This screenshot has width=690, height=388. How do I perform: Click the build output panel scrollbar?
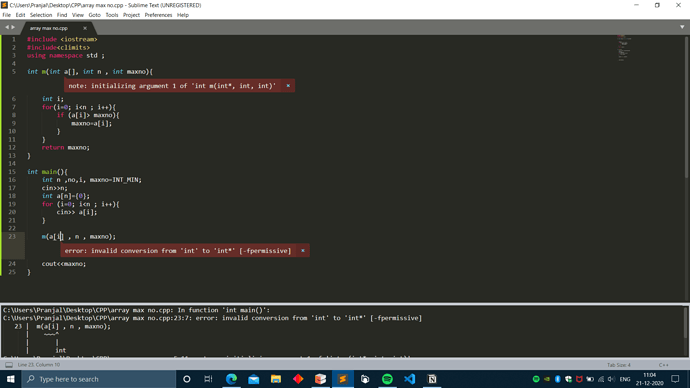click(686, 323)
